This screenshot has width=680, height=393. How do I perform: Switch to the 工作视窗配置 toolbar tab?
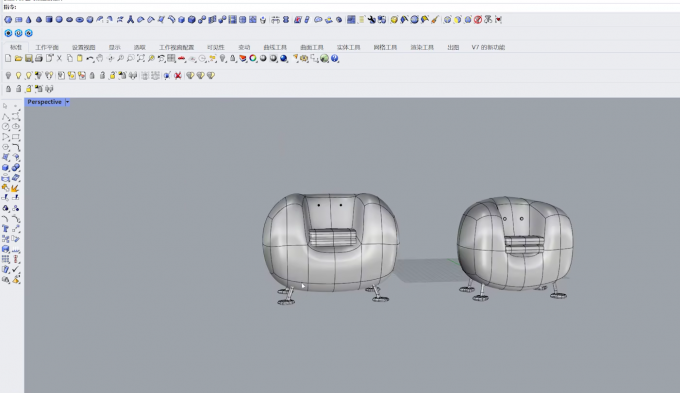click(177, 47)
